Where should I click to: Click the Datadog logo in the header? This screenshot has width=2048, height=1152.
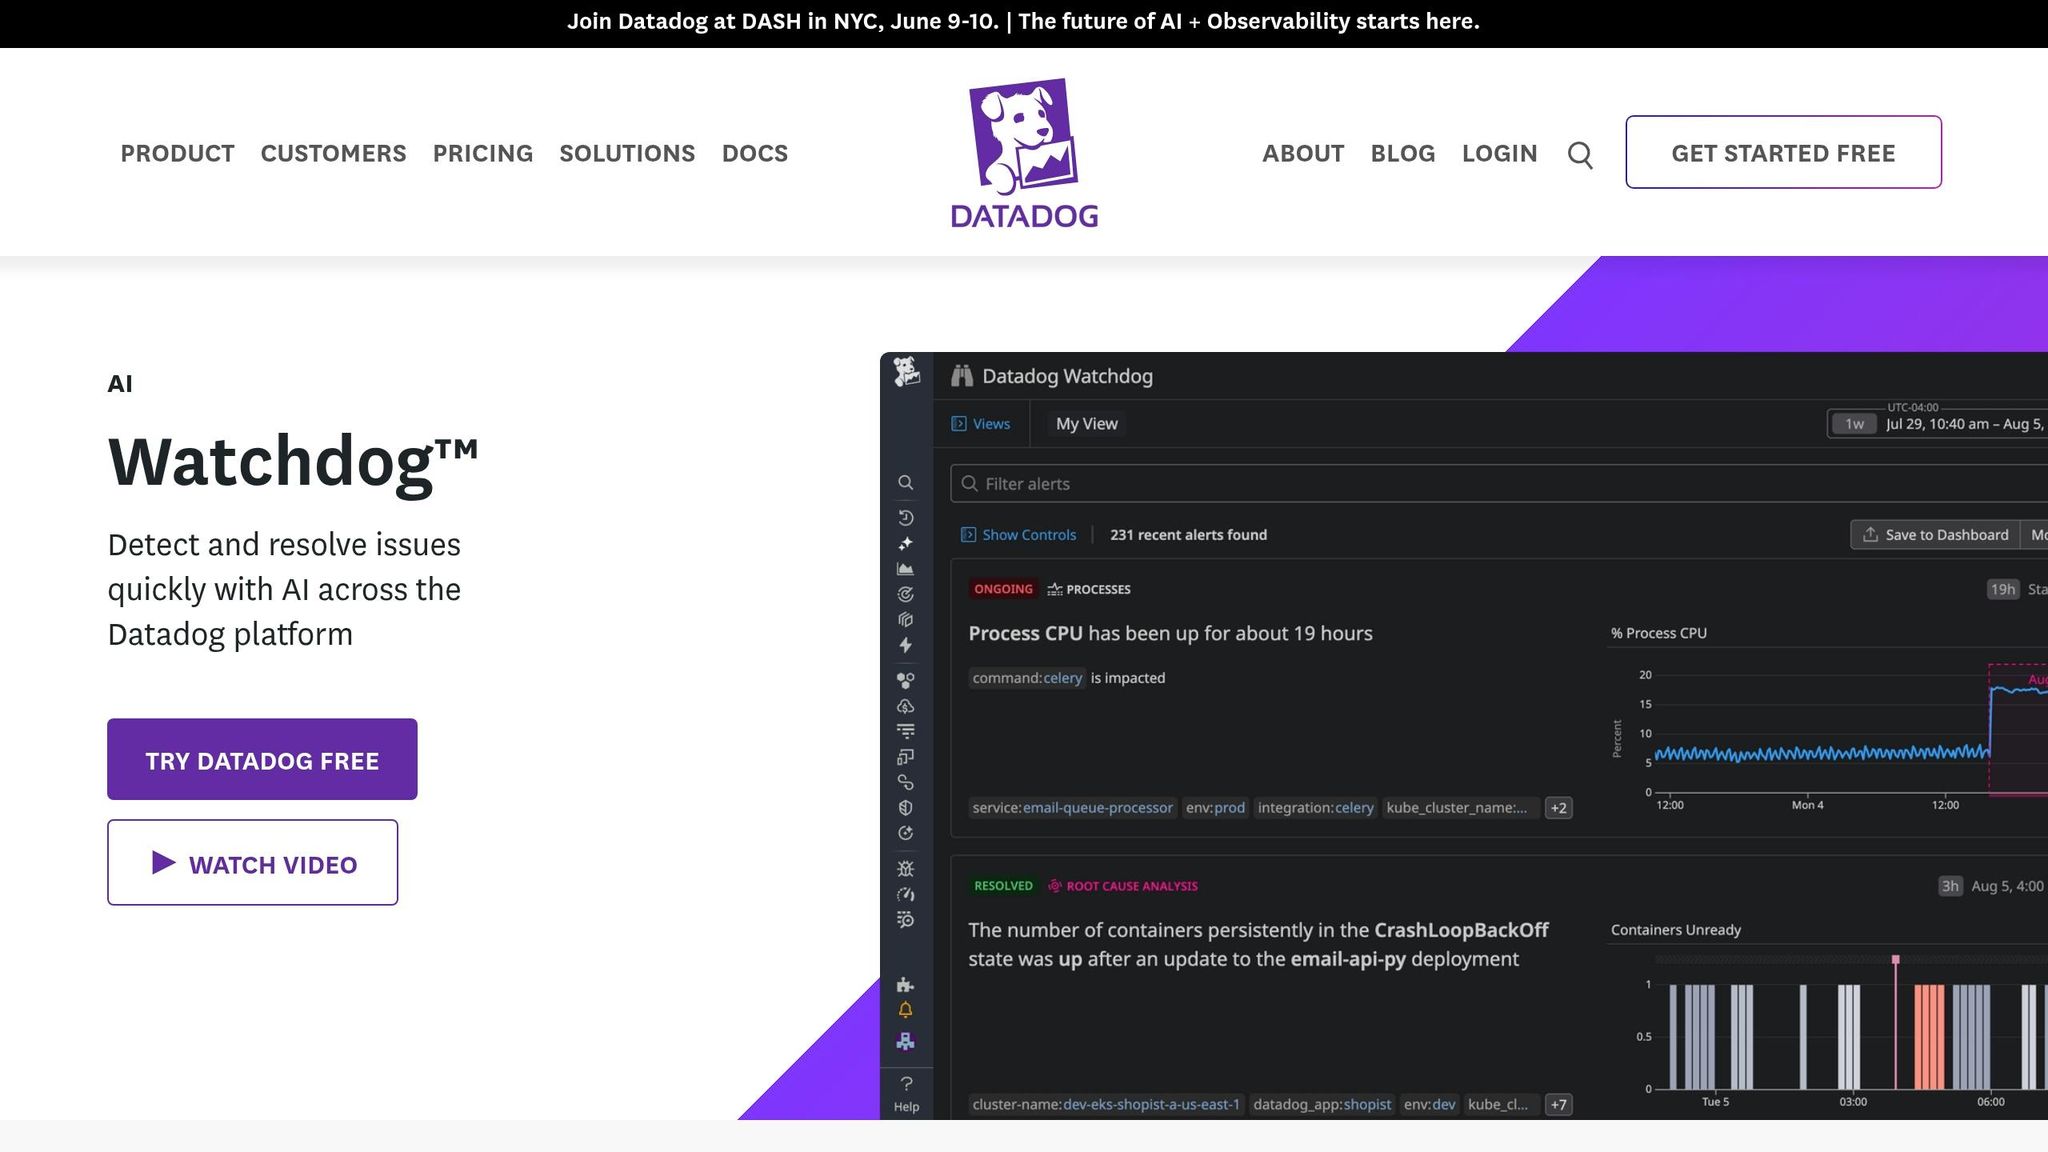coord(1024,153)
